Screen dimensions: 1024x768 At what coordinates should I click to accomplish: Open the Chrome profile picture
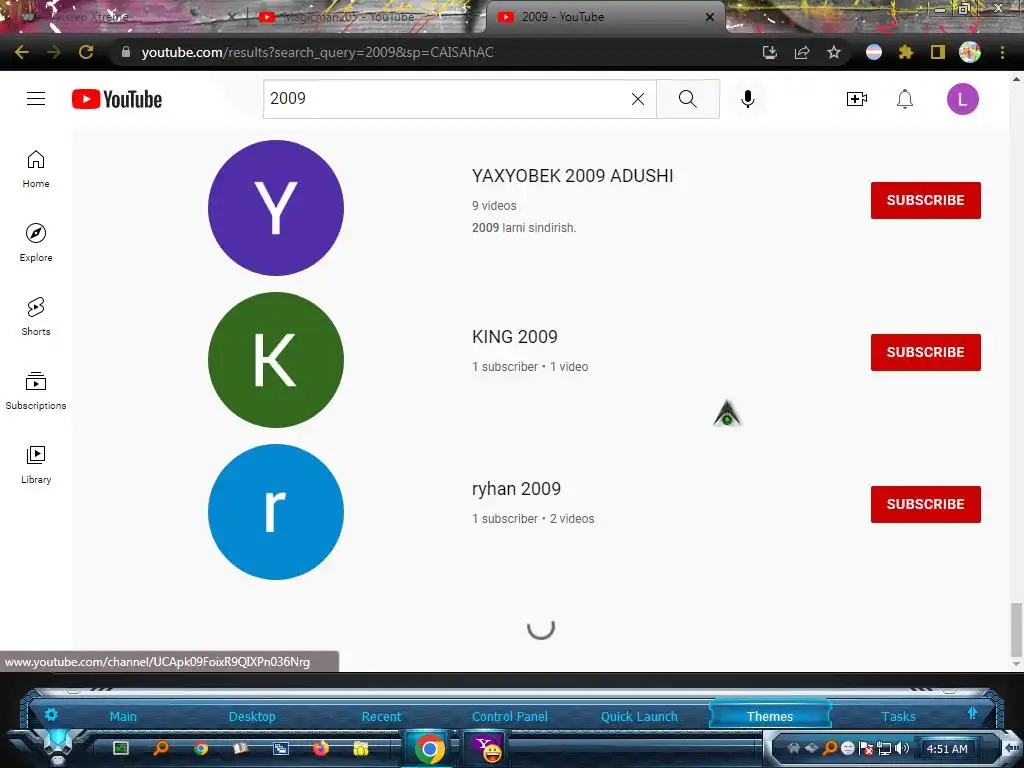click(x=970, y=52)
